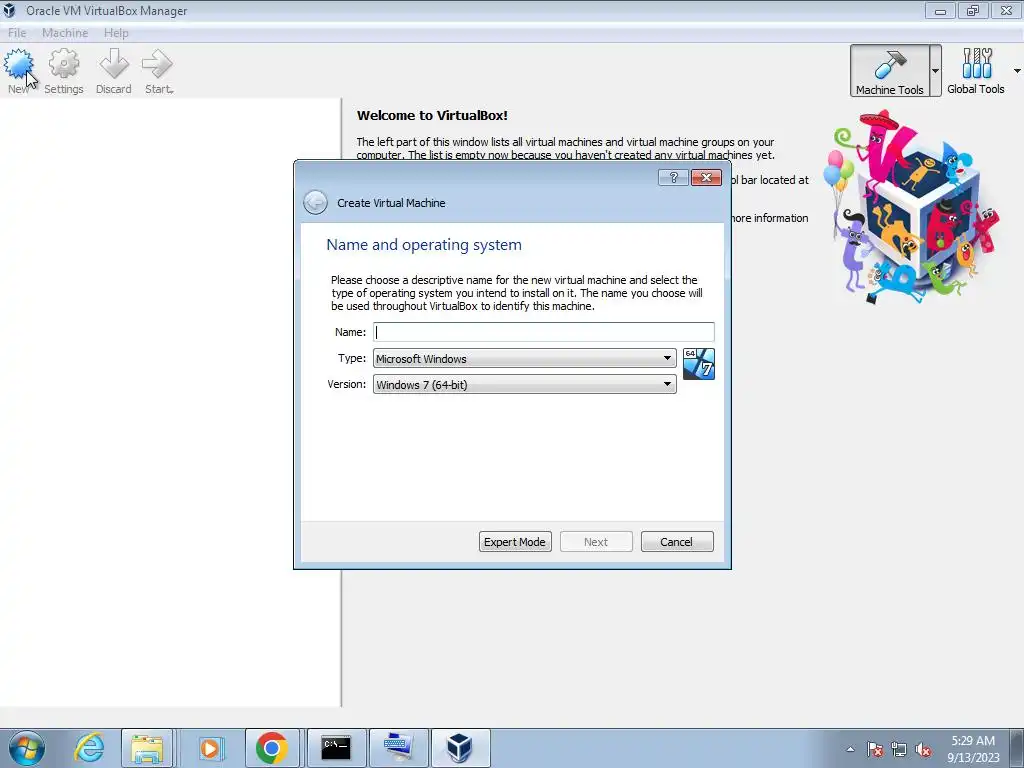The width and height of the screenshot is (1024, 768).
Task: Launch Google Chrome from taskbar
Action: 272,748
